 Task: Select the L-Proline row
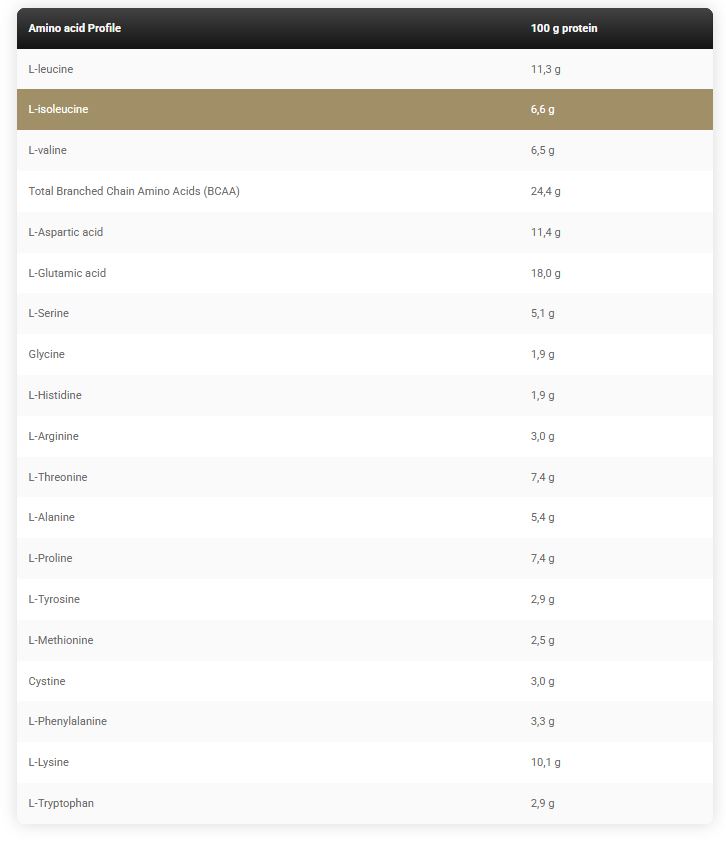coord(365,558)
